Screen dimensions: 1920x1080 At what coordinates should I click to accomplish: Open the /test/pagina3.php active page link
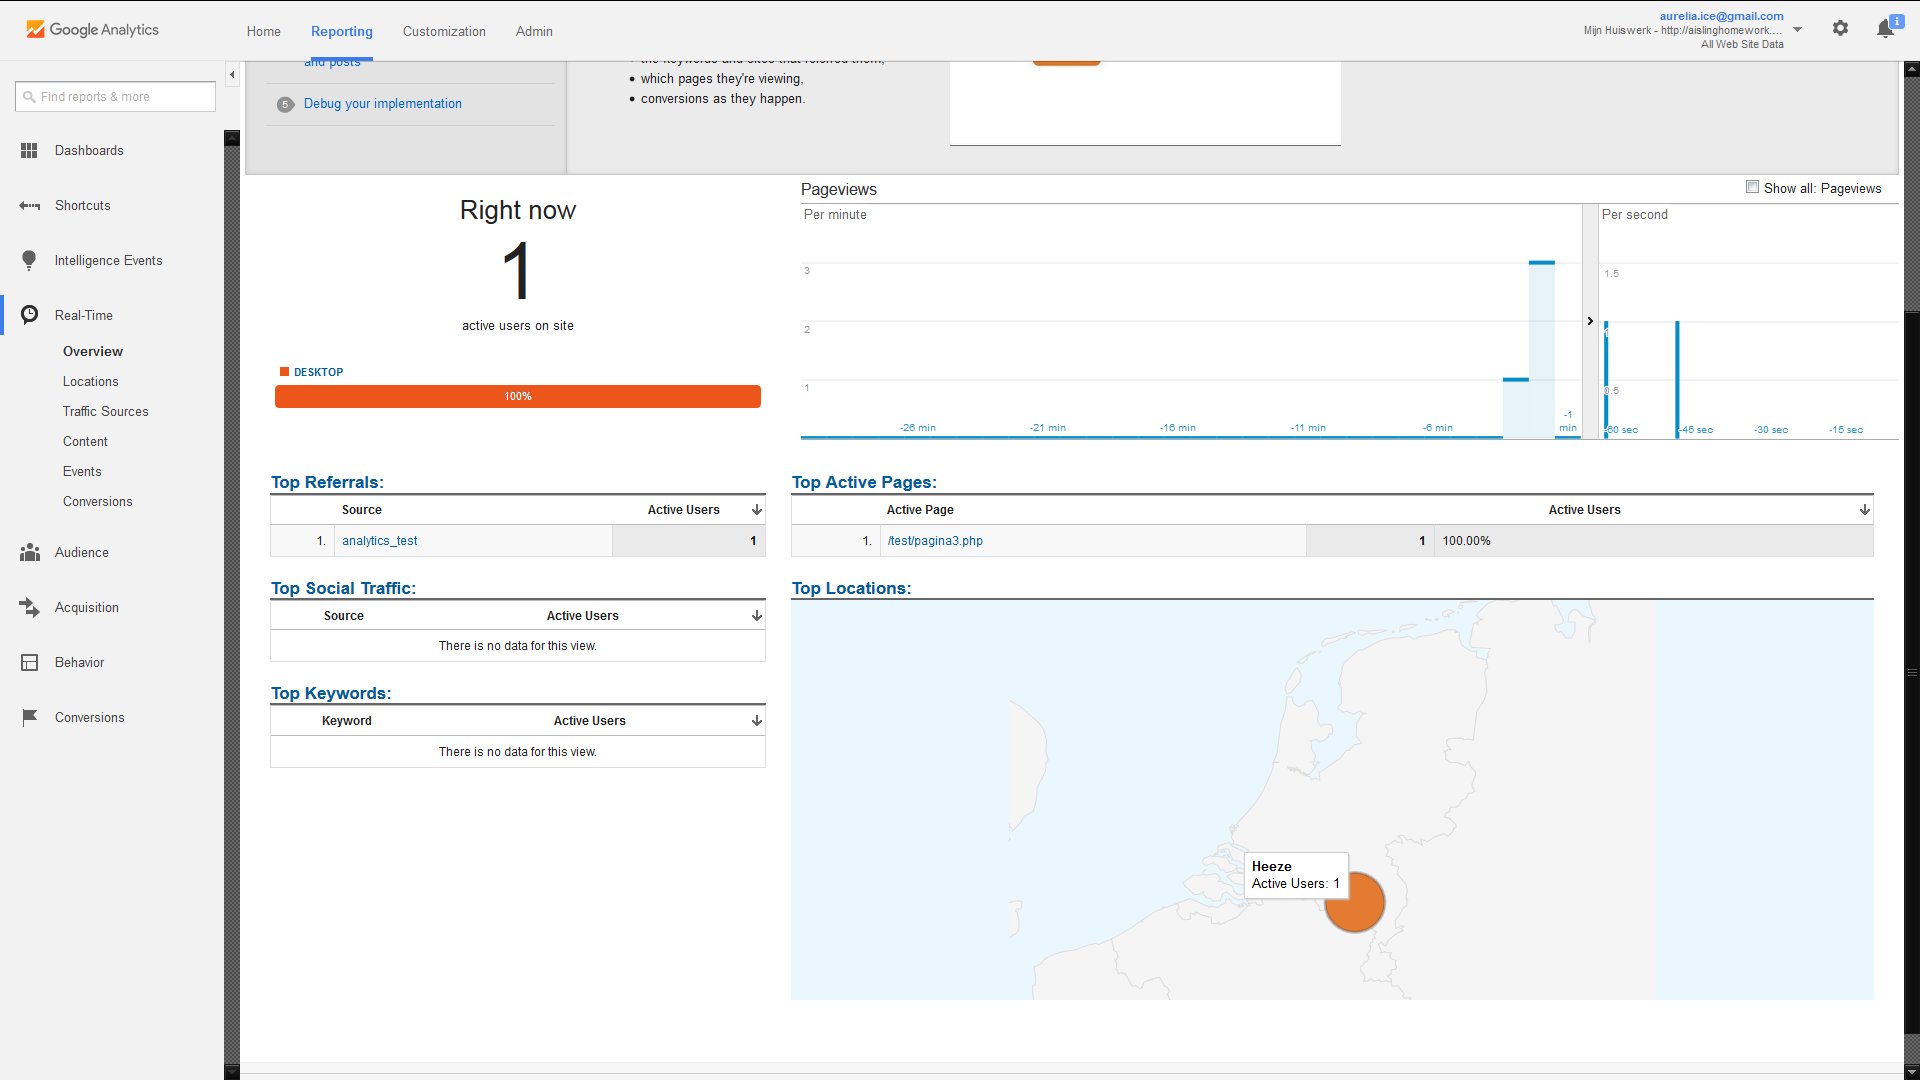(935, 541)
